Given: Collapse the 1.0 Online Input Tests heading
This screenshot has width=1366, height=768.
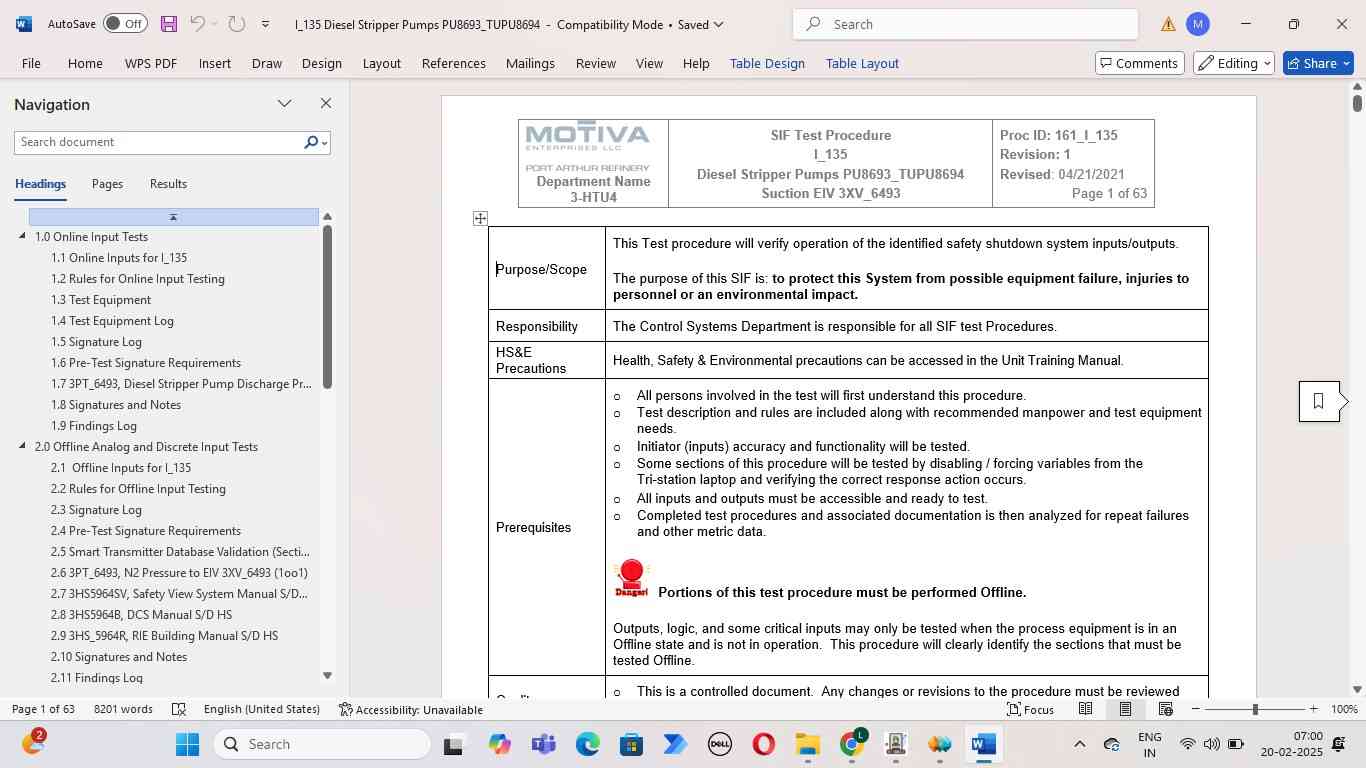Looking at the screenshot, I should coord(23,237).
